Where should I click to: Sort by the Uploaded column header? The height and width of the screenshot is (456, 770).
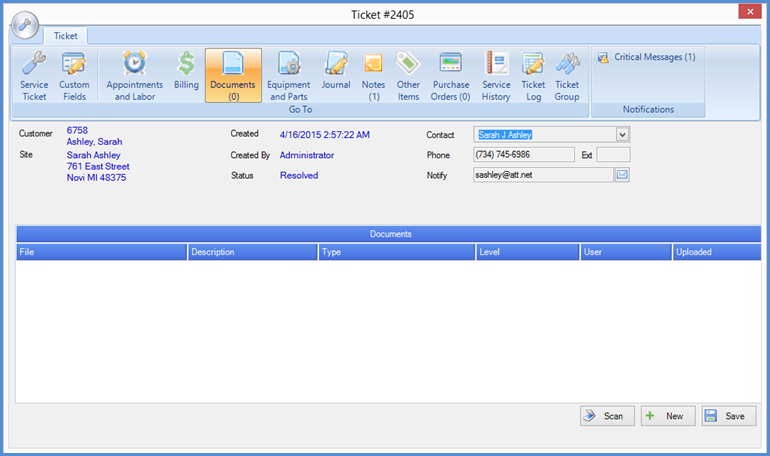(x=717, y=252)
